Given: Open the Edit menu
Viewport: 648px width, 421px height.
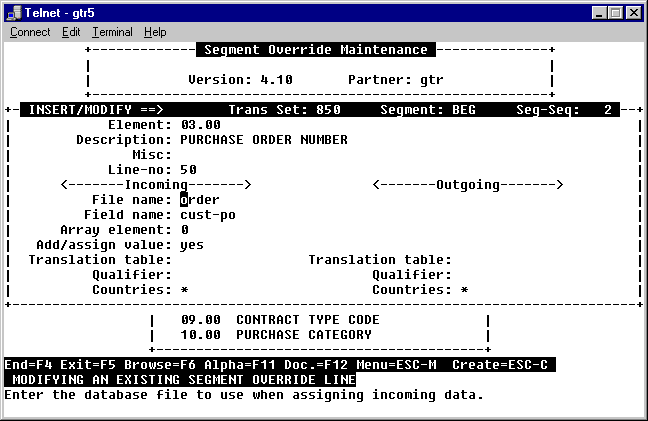Looking at the screenshot, I should coord(71,32).
